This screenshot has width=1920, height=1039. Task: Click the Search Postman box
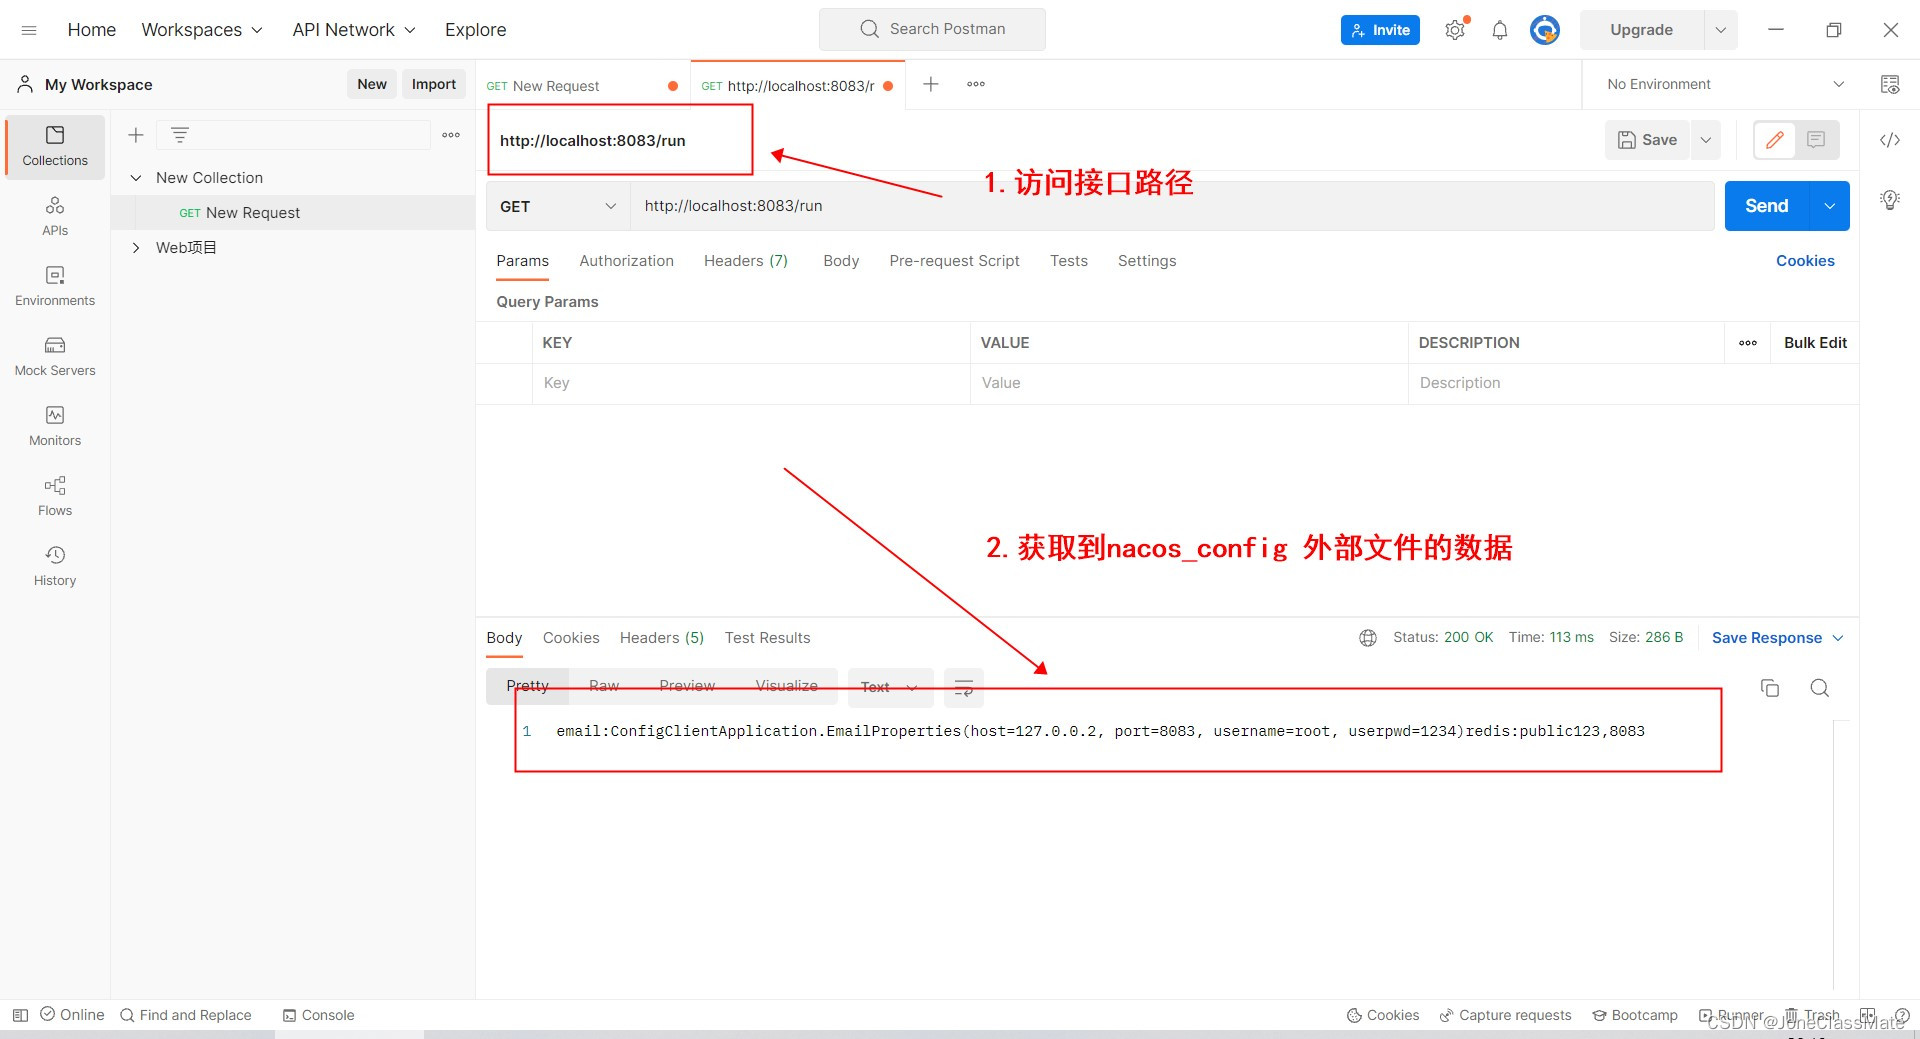click(x=932, y=29)
